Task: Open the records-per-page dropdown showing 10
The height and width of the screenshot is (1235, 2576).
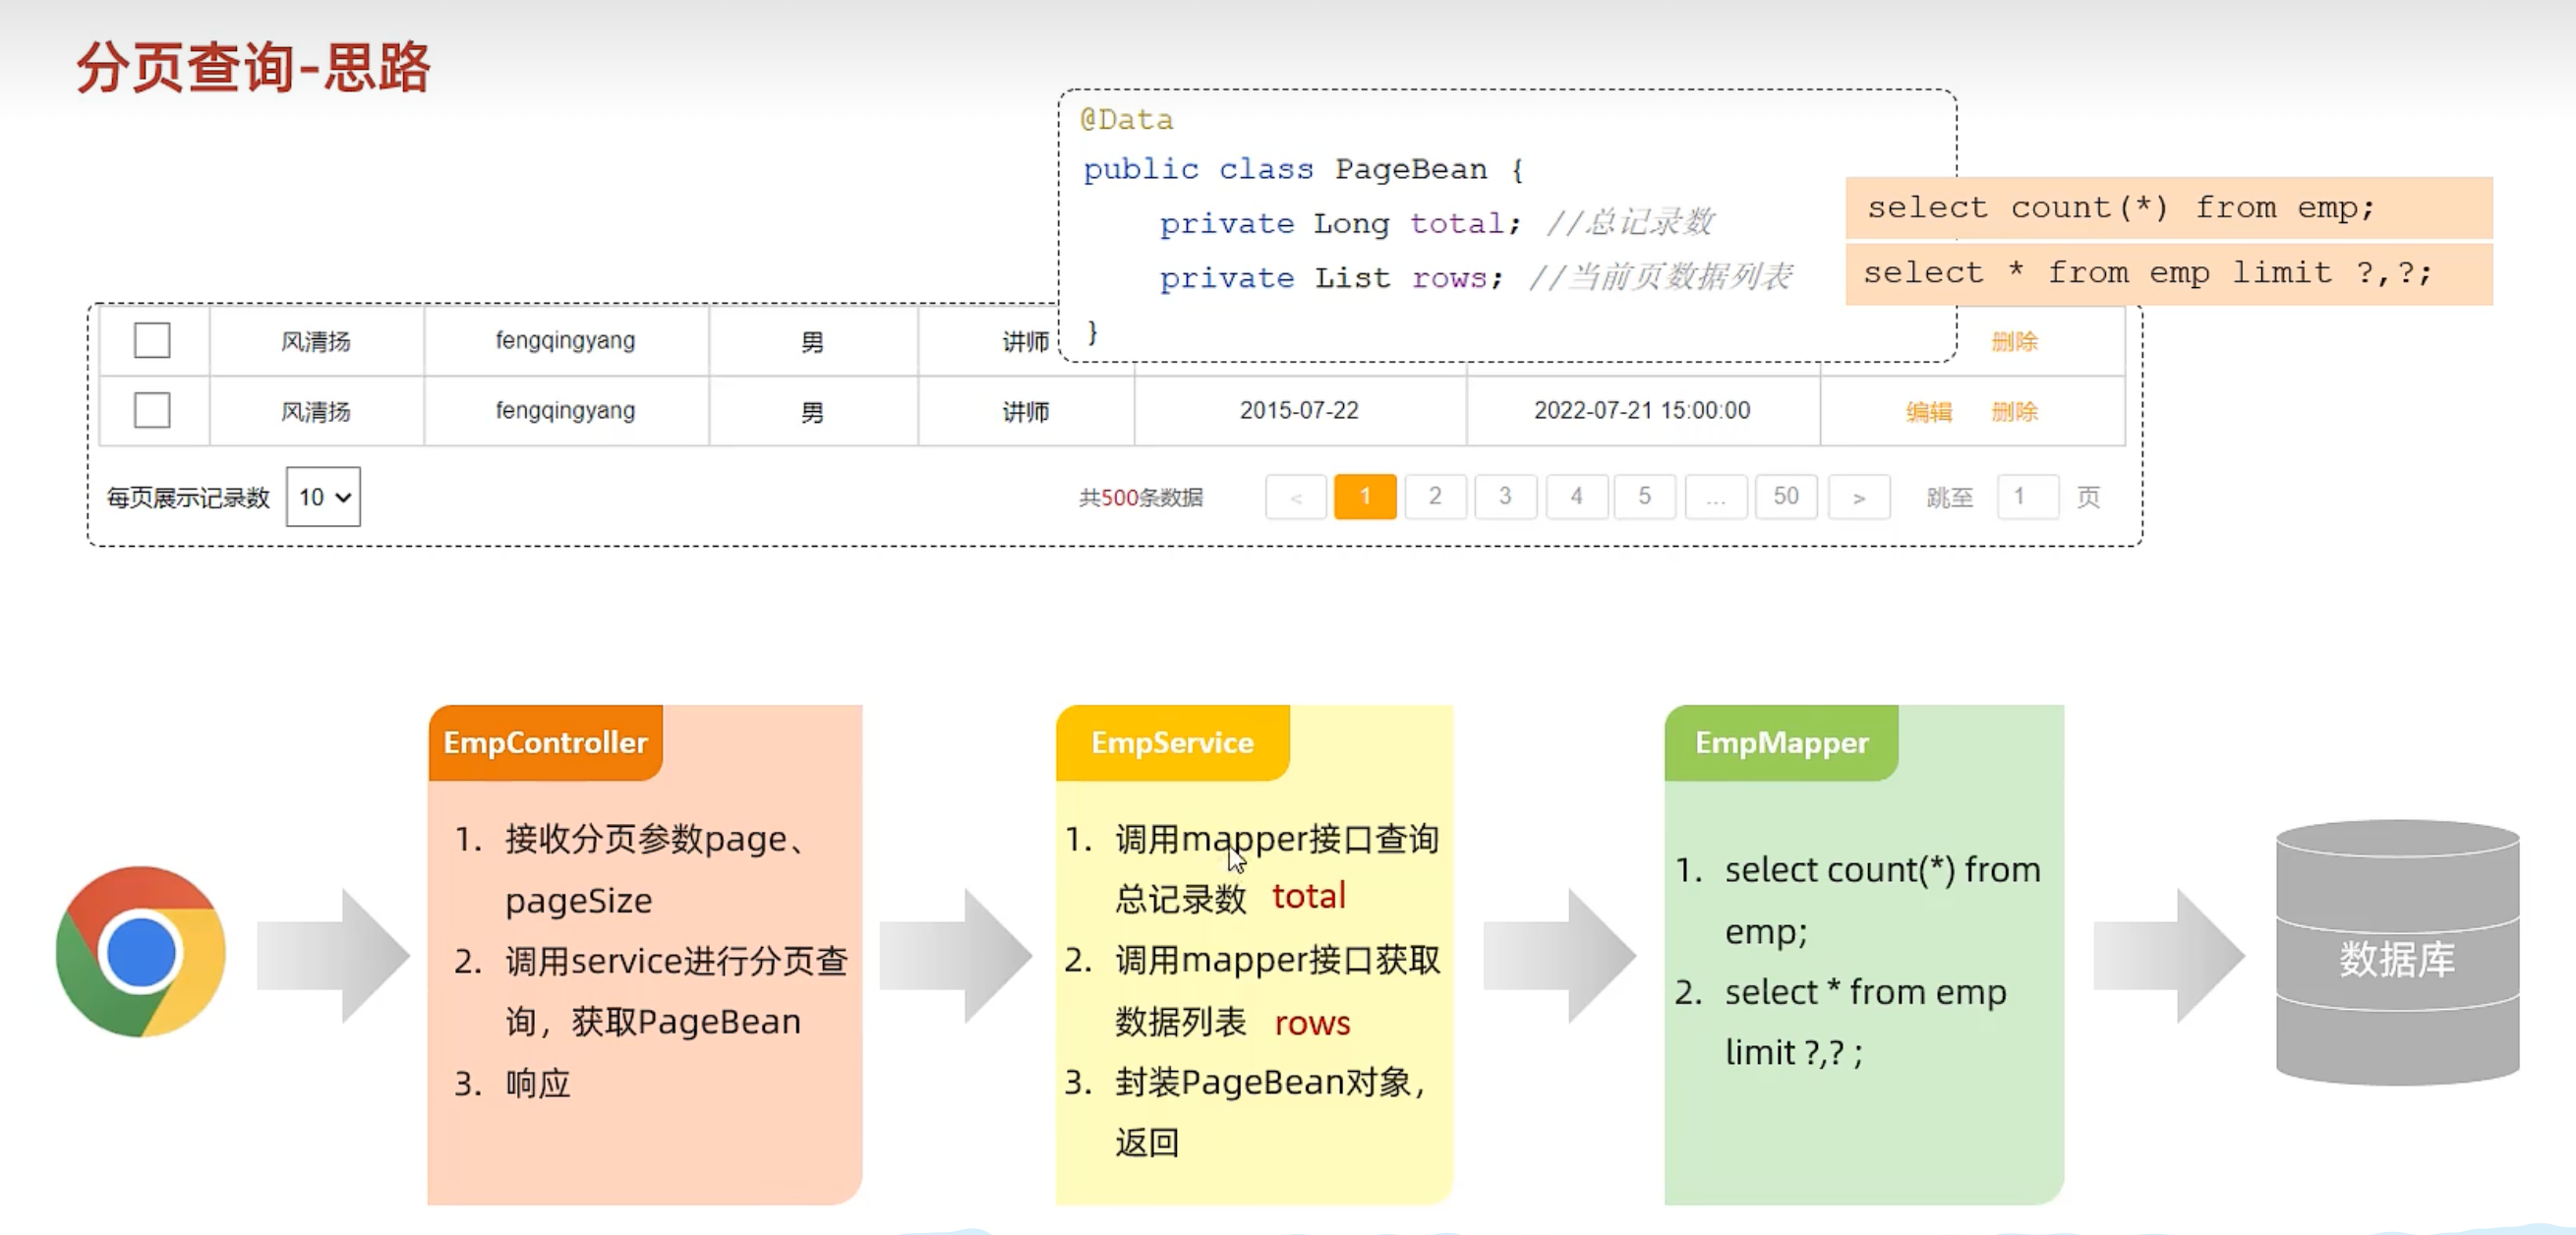Action: tap(323, 496)
